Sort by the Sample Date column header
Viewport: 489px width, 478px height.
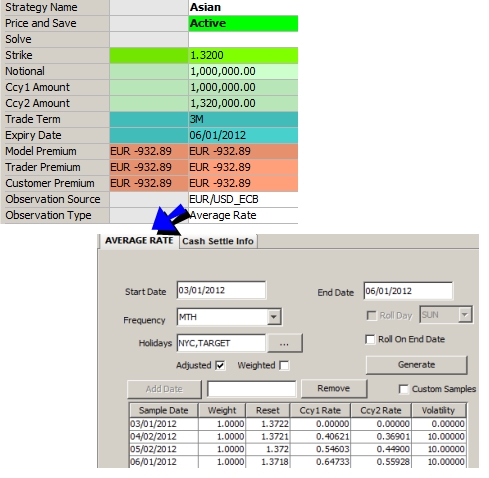click(x=164, y=410)
